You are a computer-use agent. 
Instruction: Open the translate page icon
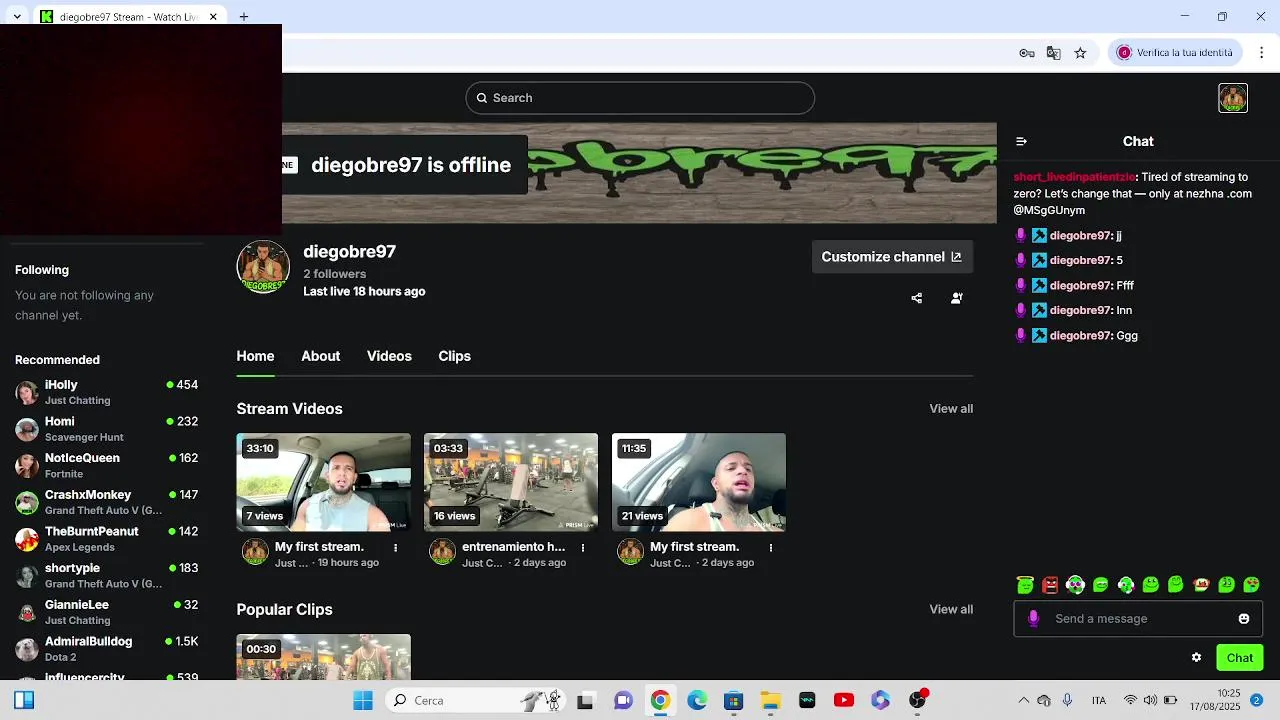pos(1053,53)
